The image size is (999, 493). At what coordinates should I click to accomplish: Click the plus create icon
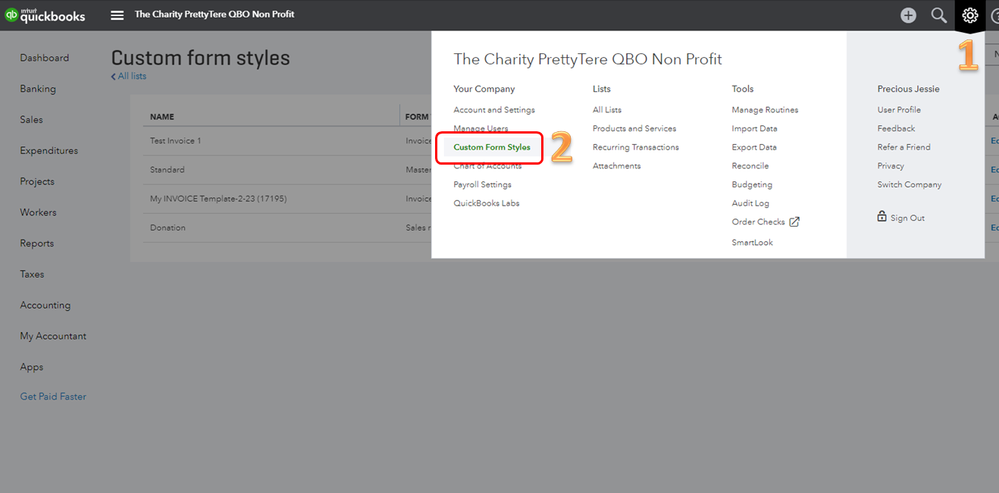tap(908, 15)
